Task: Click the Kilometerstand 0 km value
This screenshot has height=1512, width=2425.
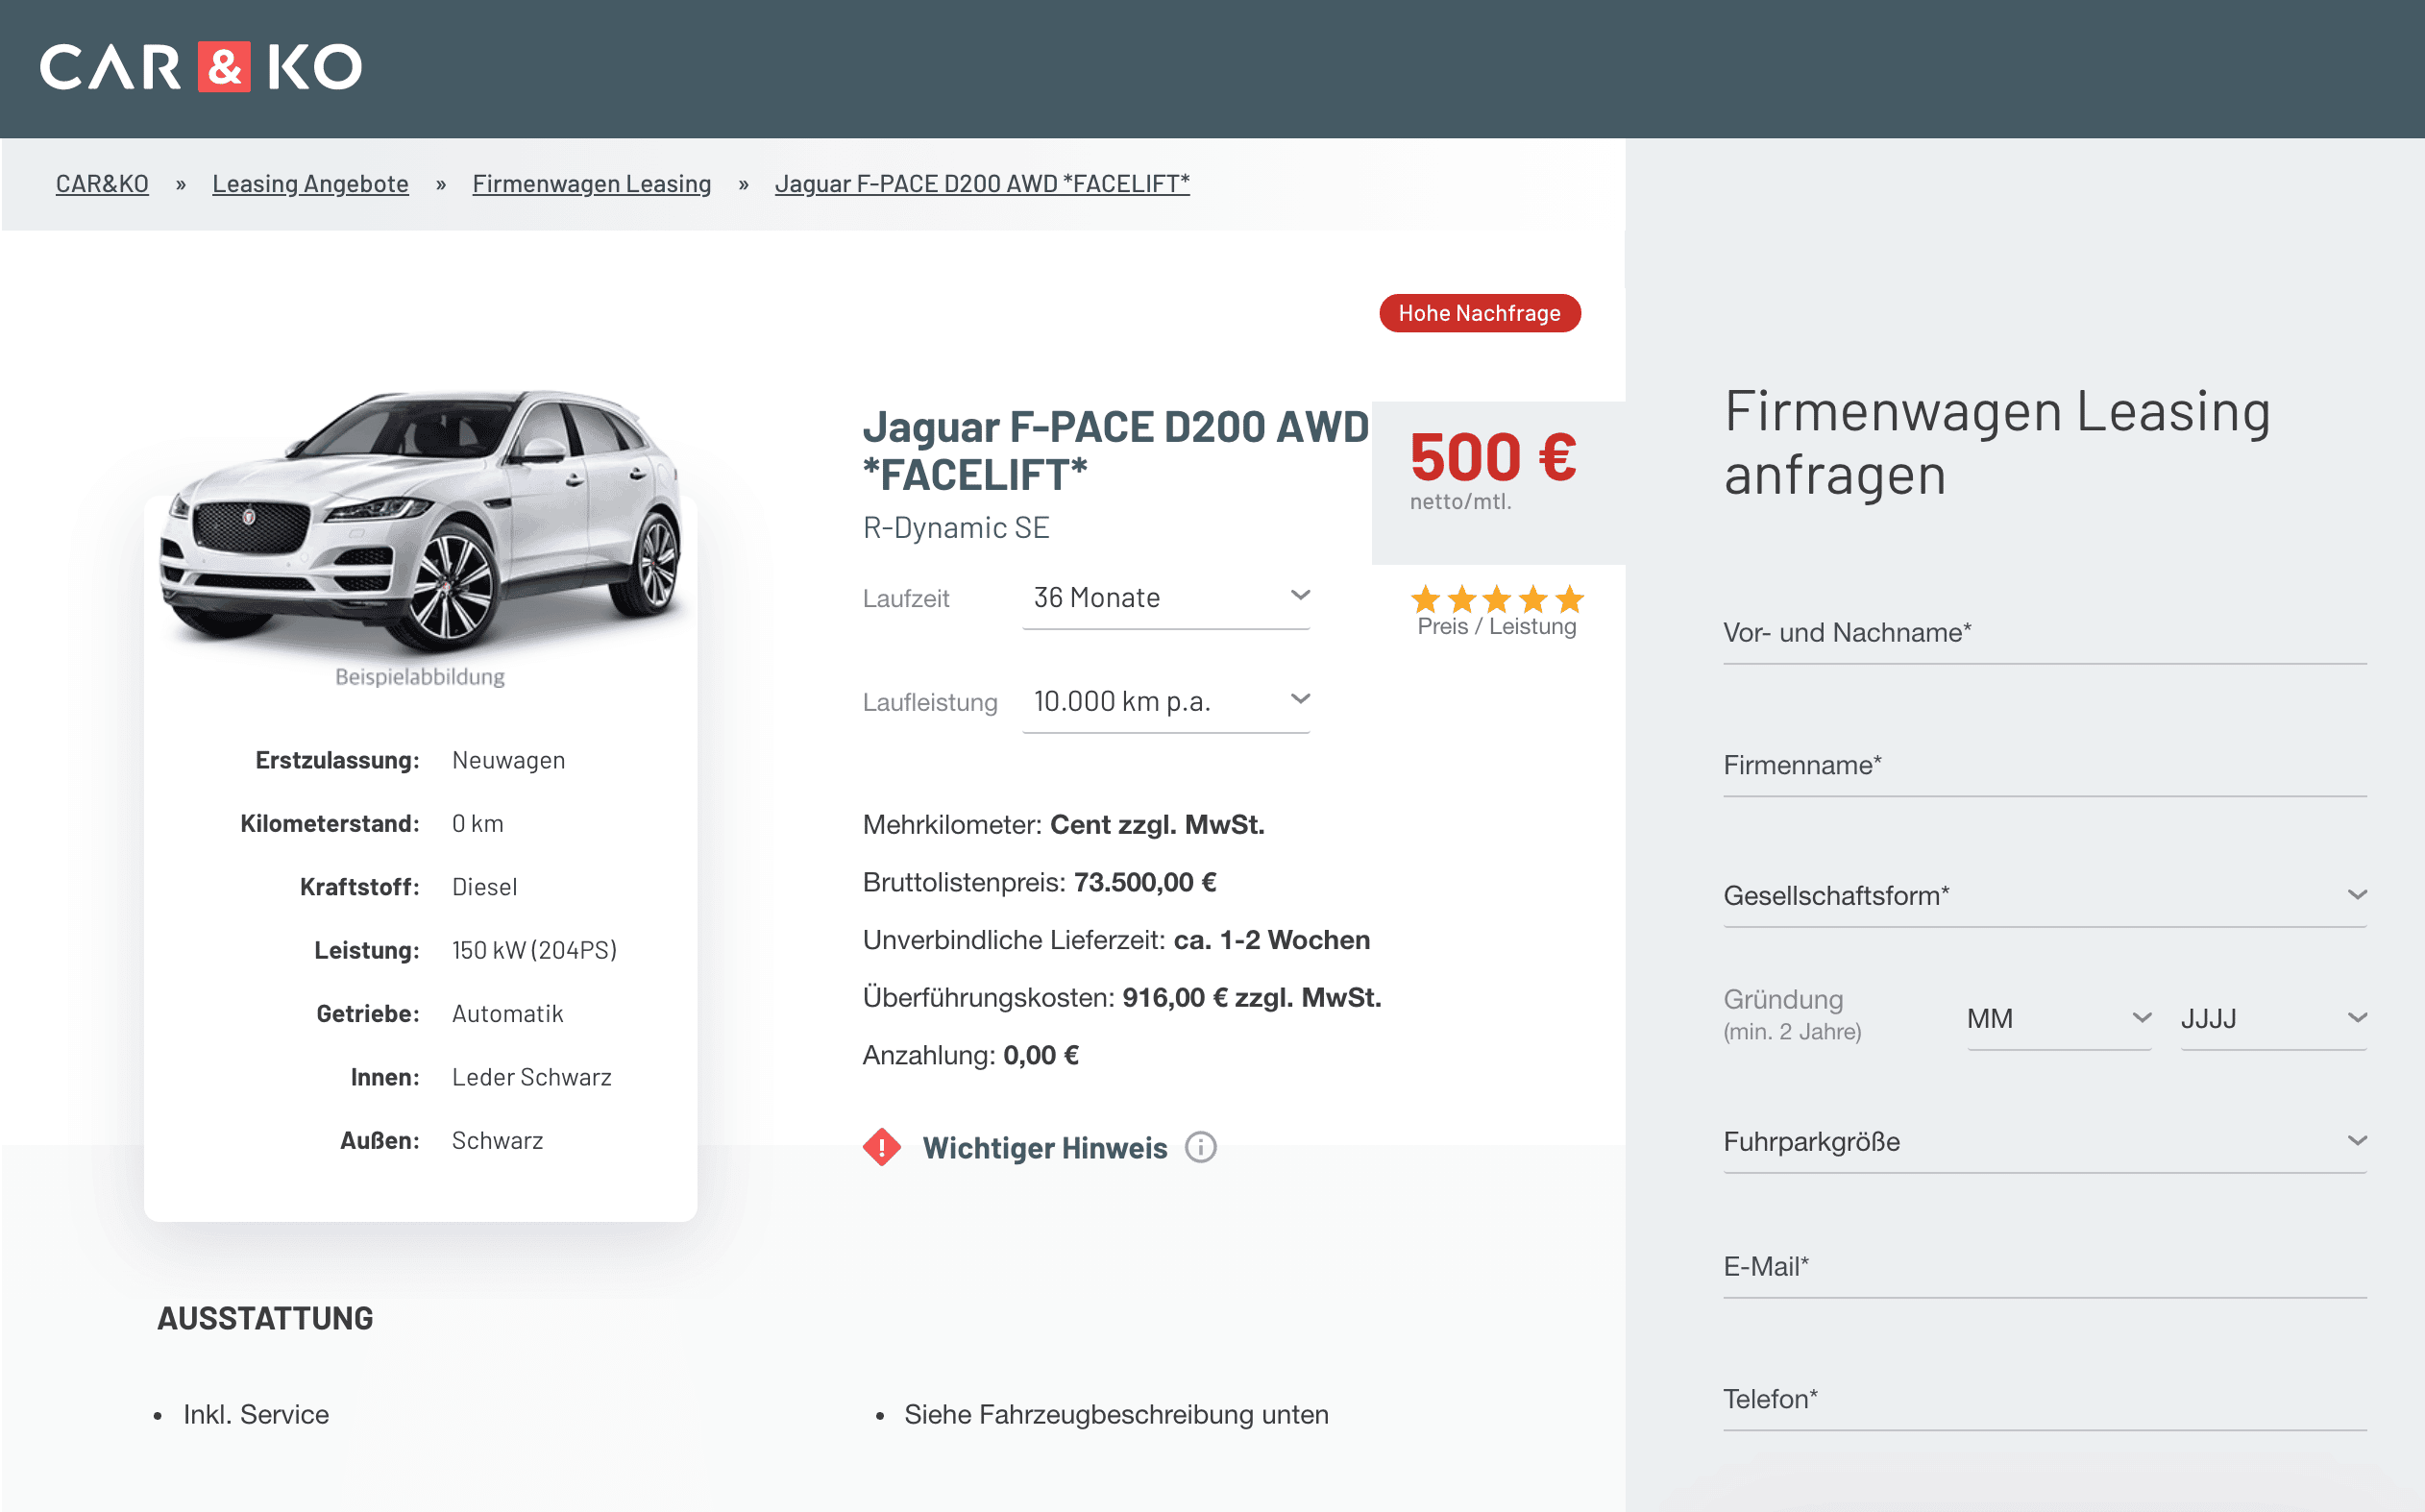Action: [x=477, y=824]
